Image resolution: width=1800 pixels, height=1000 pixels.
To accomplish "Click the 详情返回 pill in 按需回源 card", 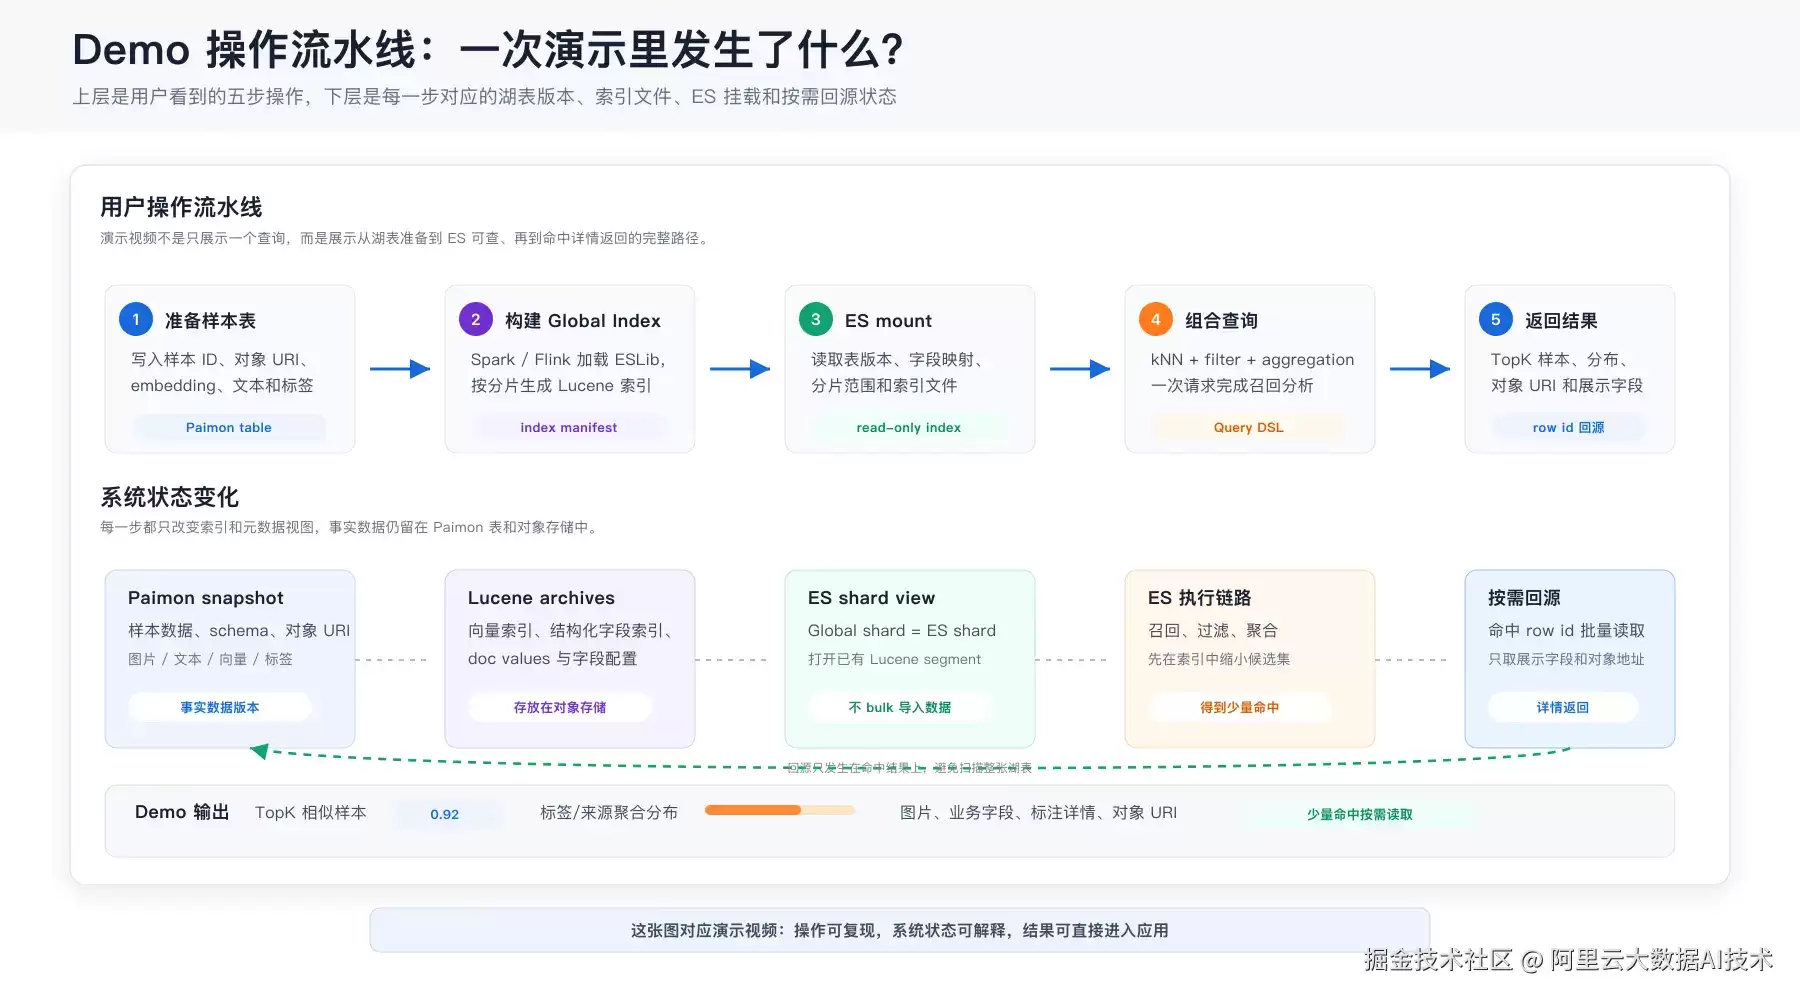I will [x=1563, y=707].
